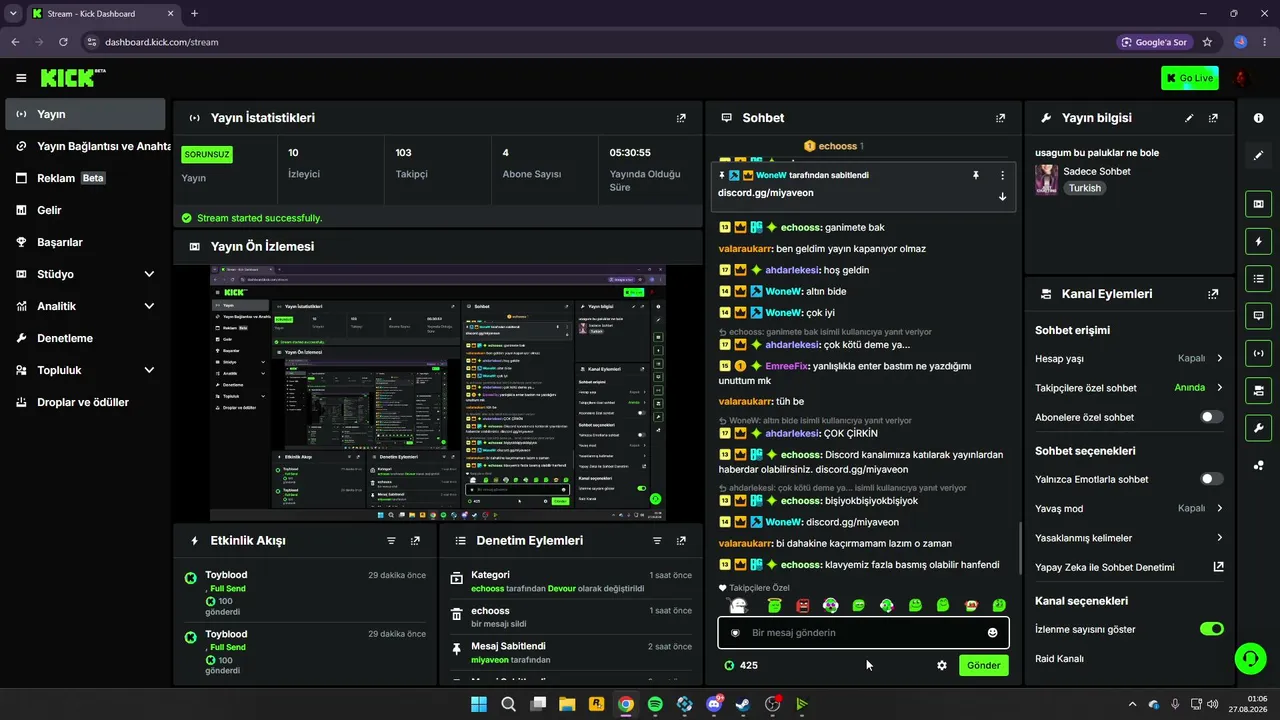Viewport: 1280px width, 720px height.
Task: Open Reklam Beta in the sidebar
Action: 85,178
